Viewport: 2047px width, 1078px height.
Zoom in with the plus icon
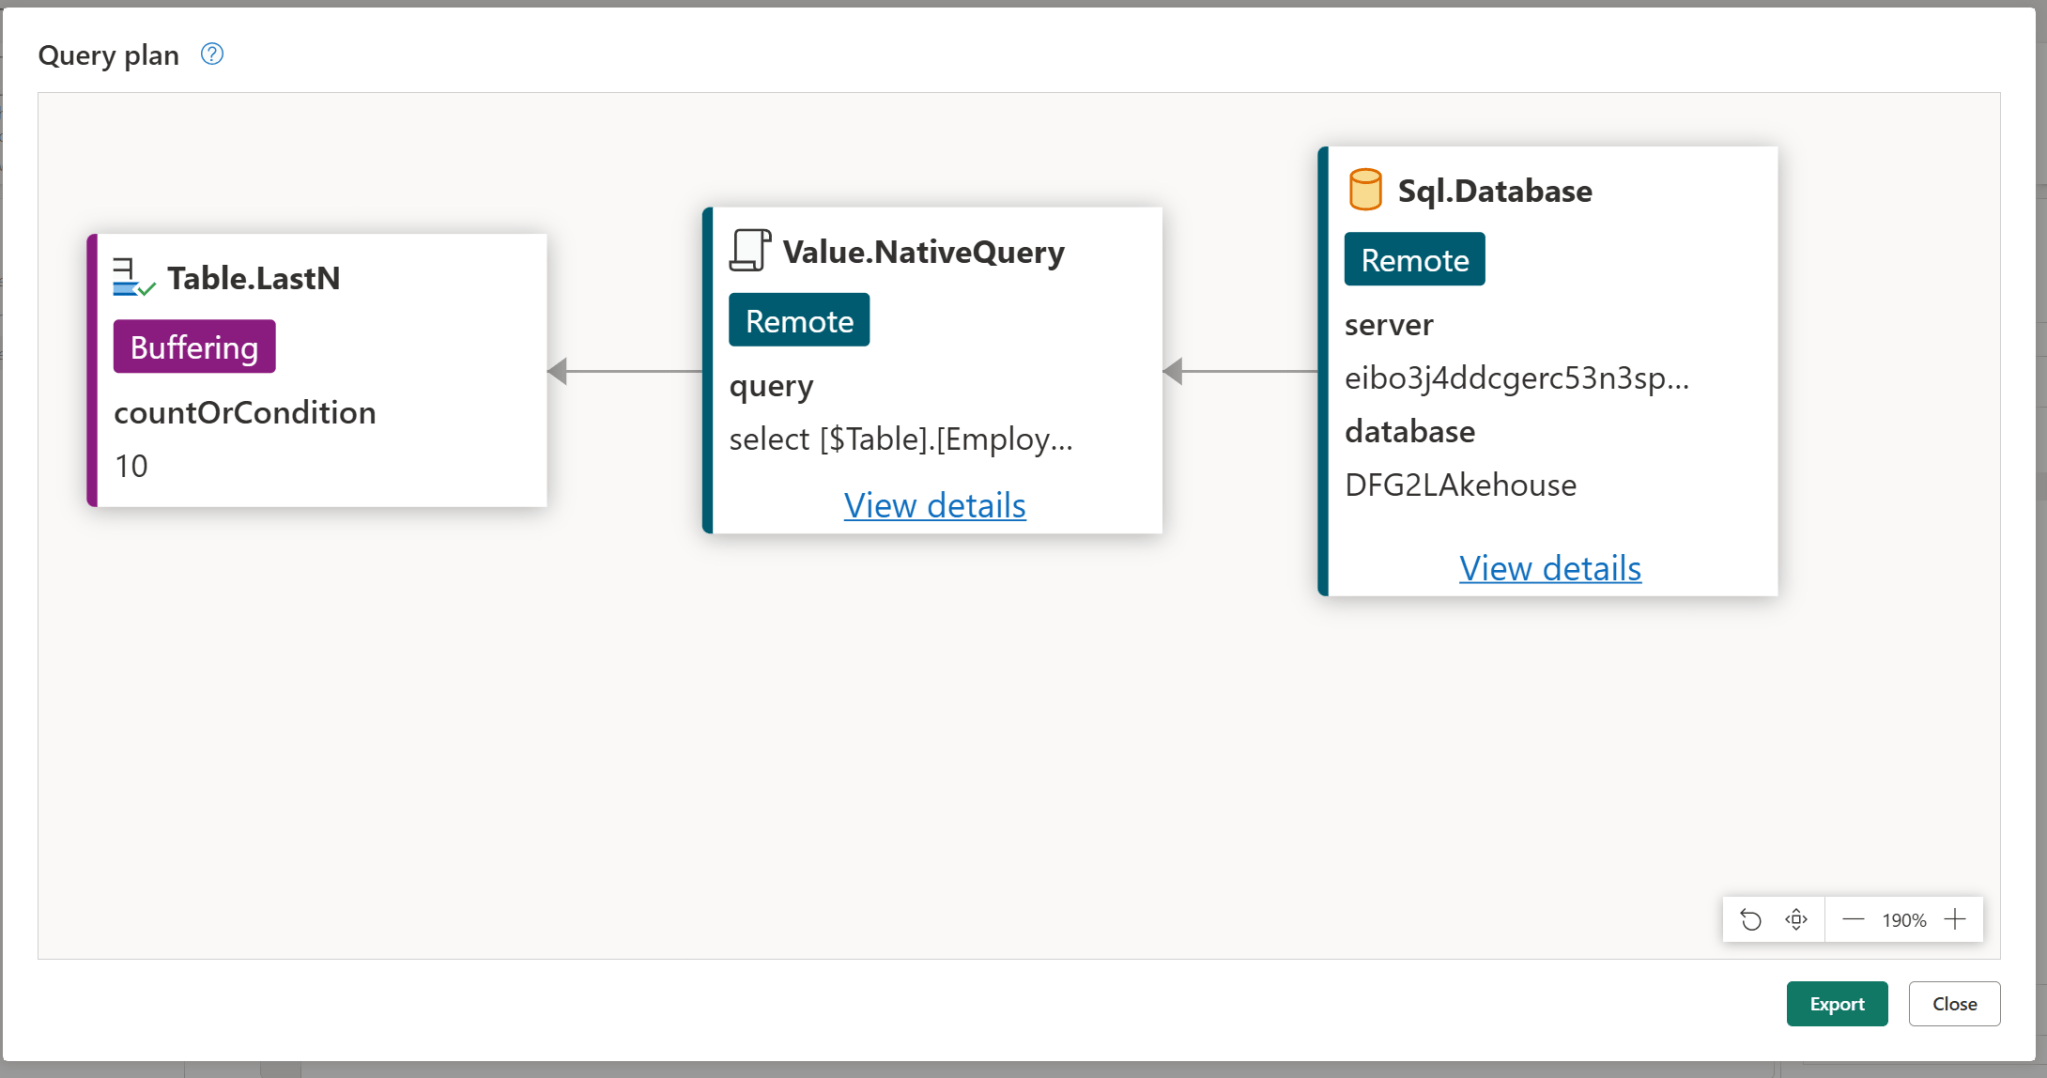[1955, 920]
